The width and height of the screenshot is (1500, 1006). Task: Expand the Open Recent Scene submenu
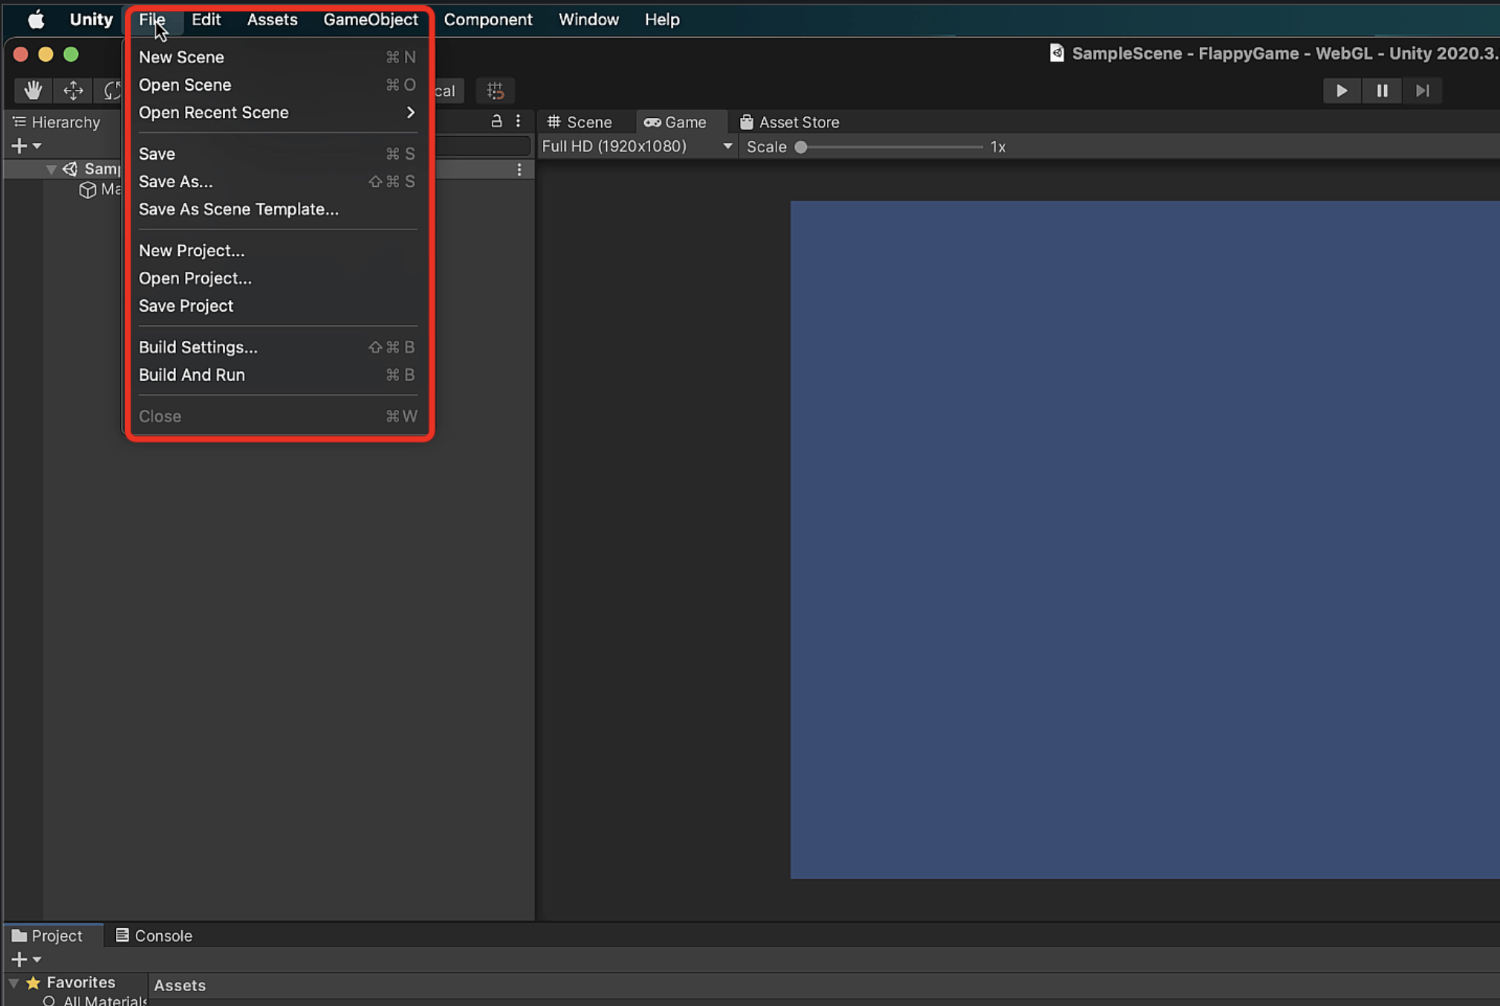point(278,113)
